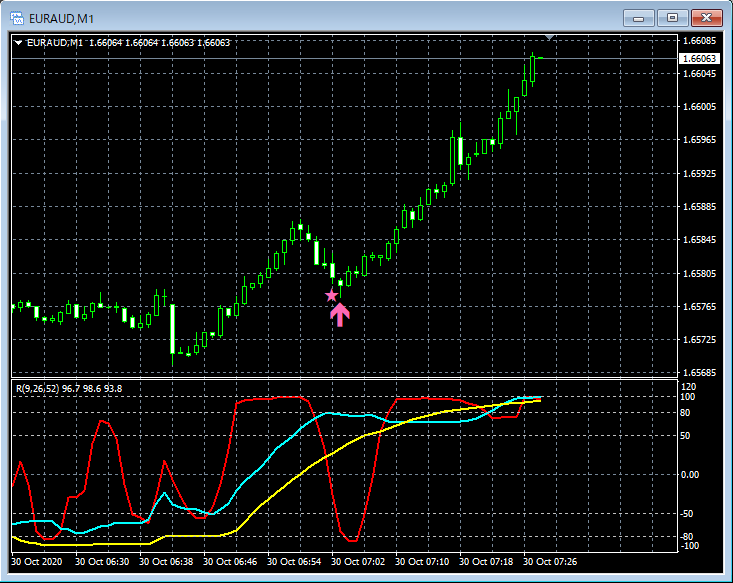The height and width of the screenshot is (583, 733).
Task: Click the indicator label R(9,26,52)
Action: pyautogui.click(x=37, y=389)
